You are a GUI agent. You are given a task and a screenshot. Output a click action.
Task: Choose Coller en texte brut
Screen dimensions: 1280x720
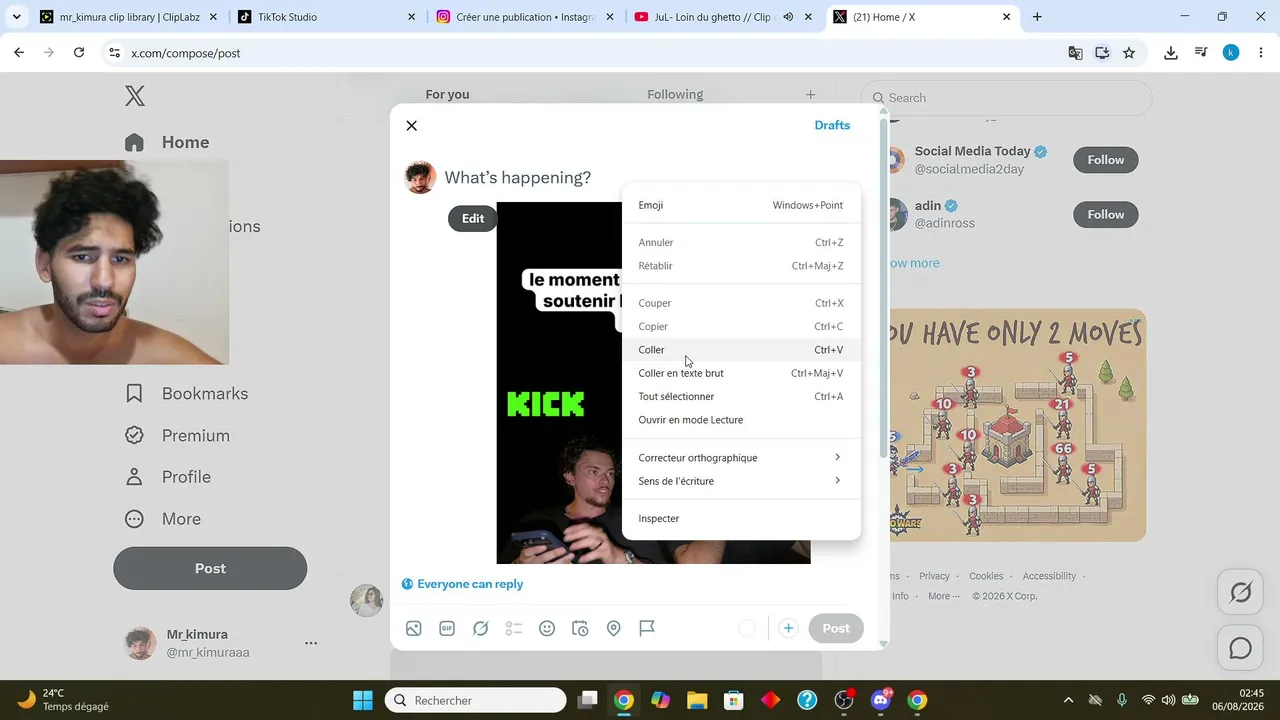tap(741, 373)
